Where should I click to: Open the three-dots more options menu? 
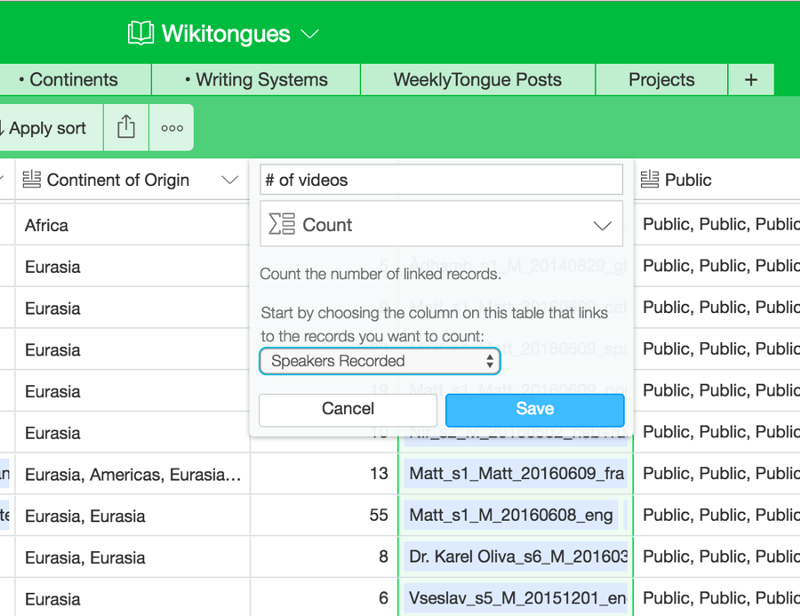[172, 128]
